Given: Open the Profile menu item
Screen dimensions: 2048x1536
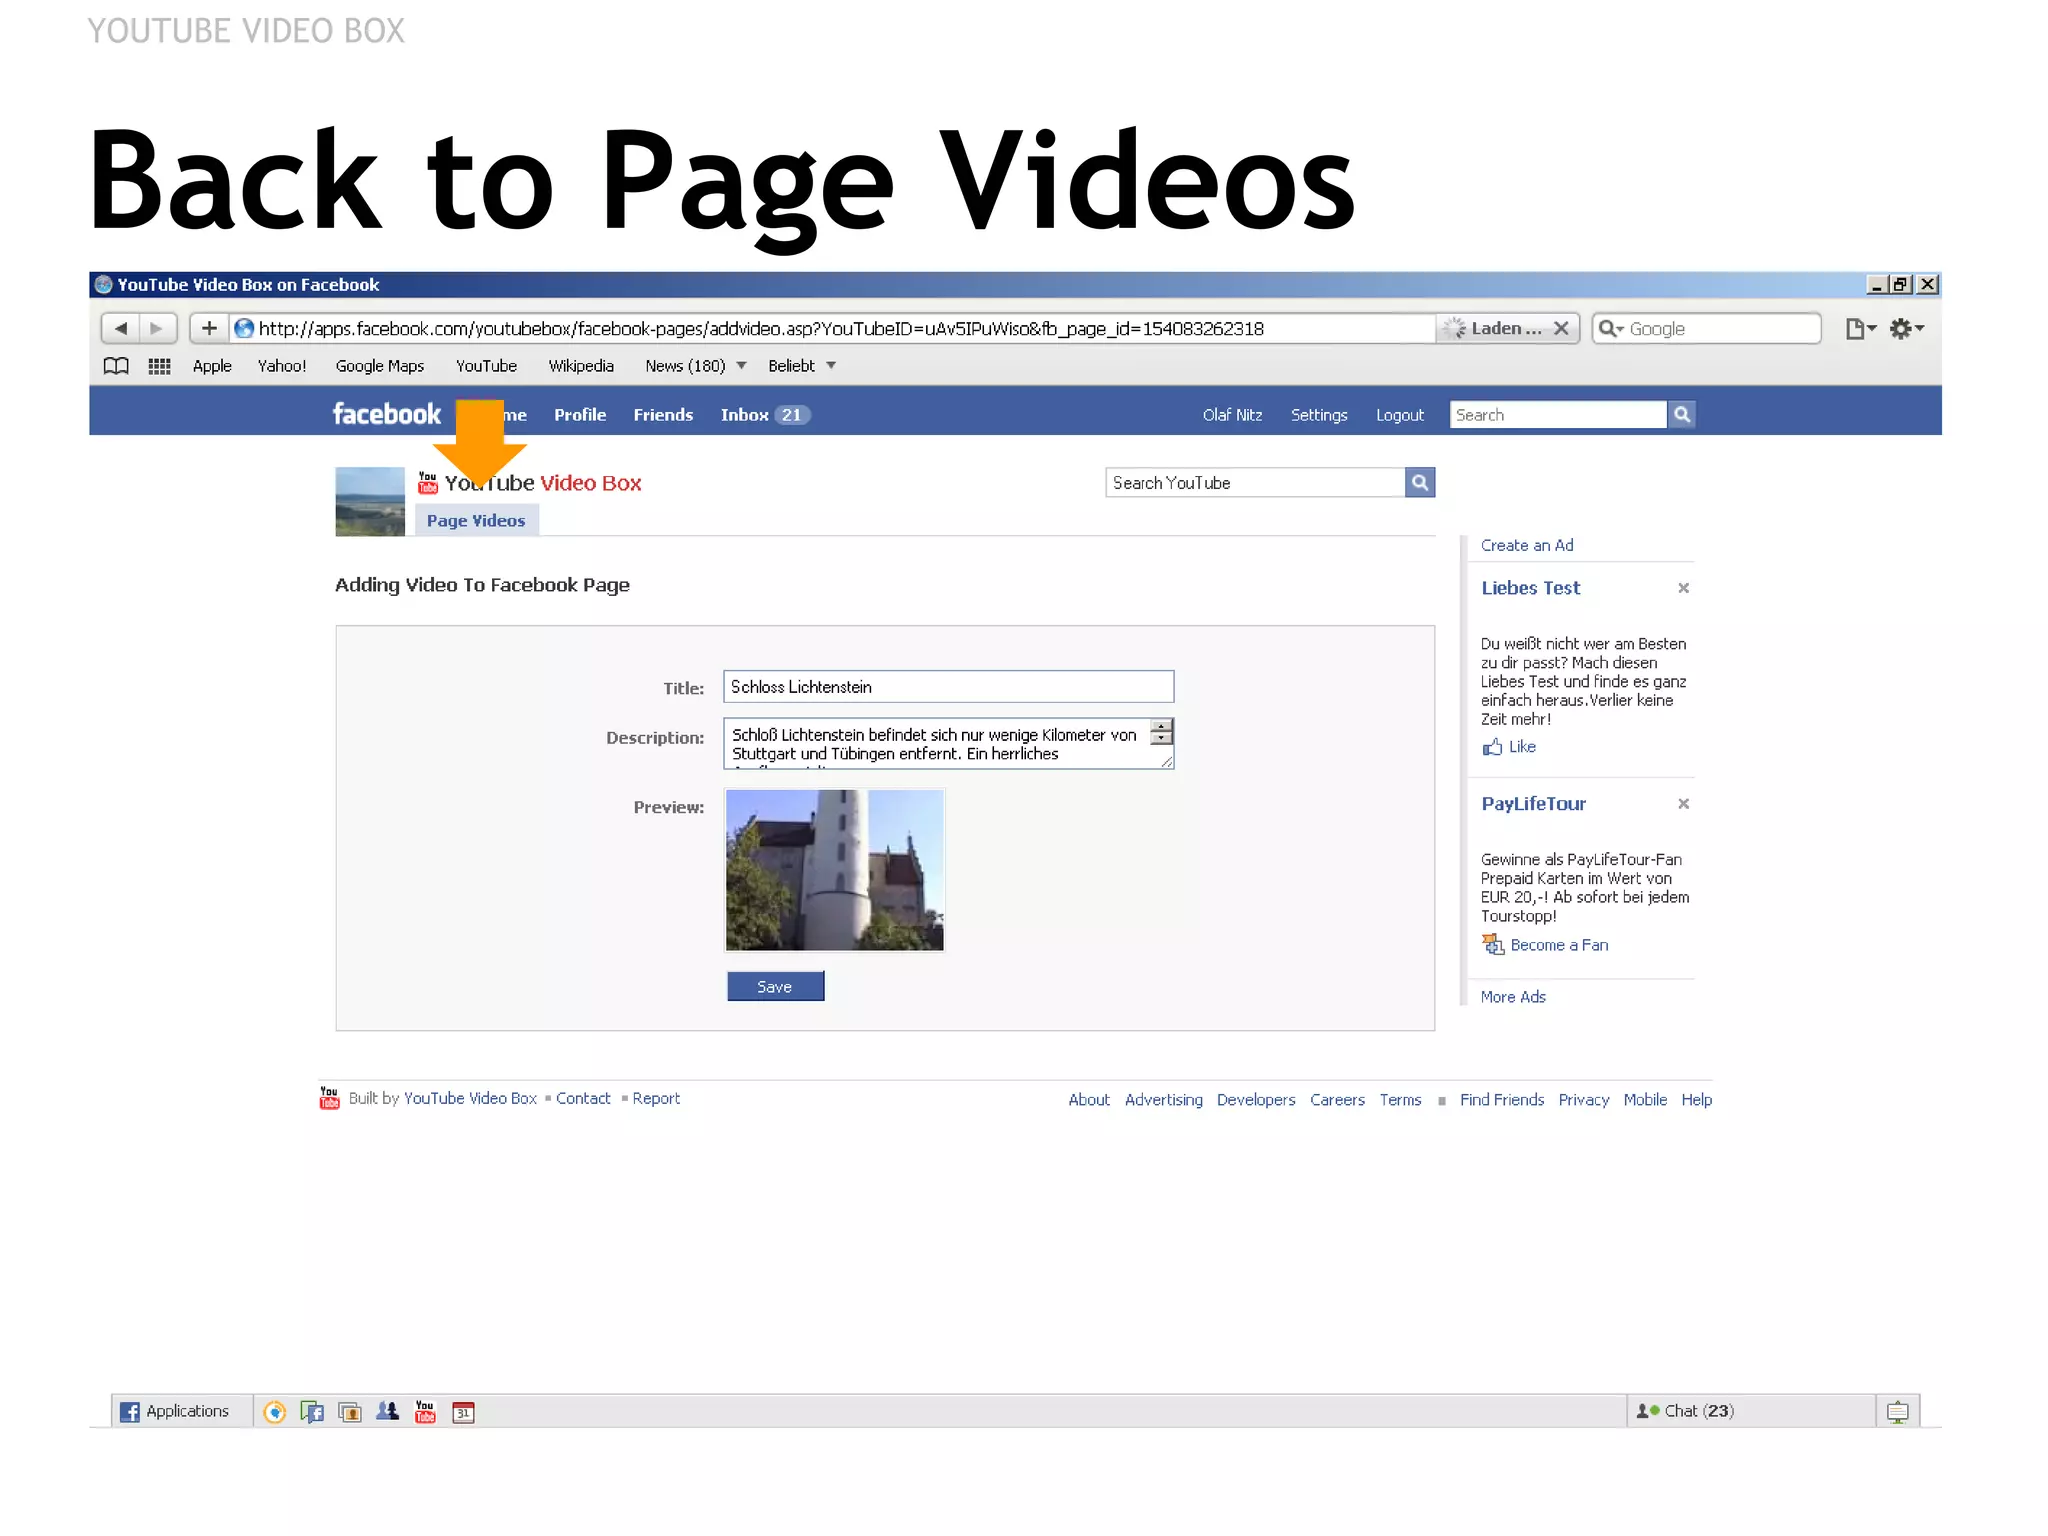Looking at the screenshot, I should pos(580,415).
